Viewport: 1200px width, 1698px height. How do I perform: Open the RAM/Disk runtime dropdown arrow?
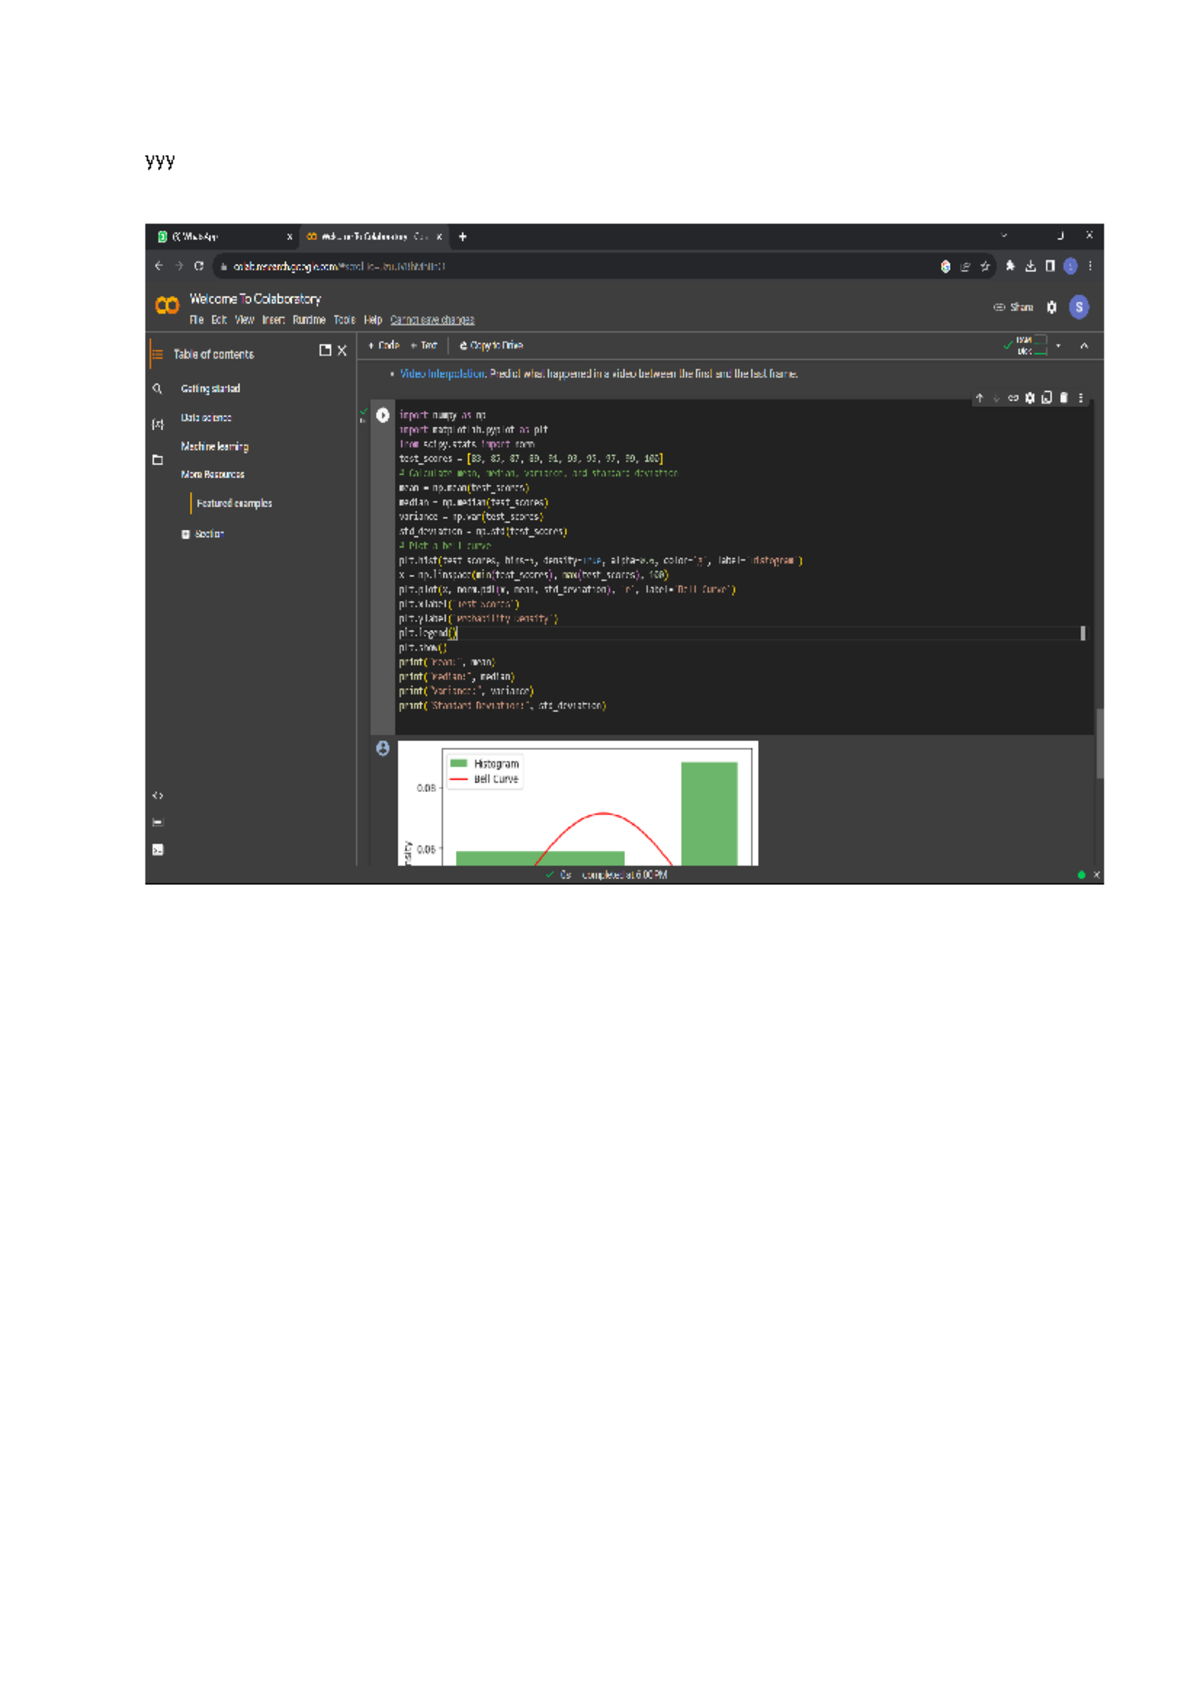tap(1058, 346)
